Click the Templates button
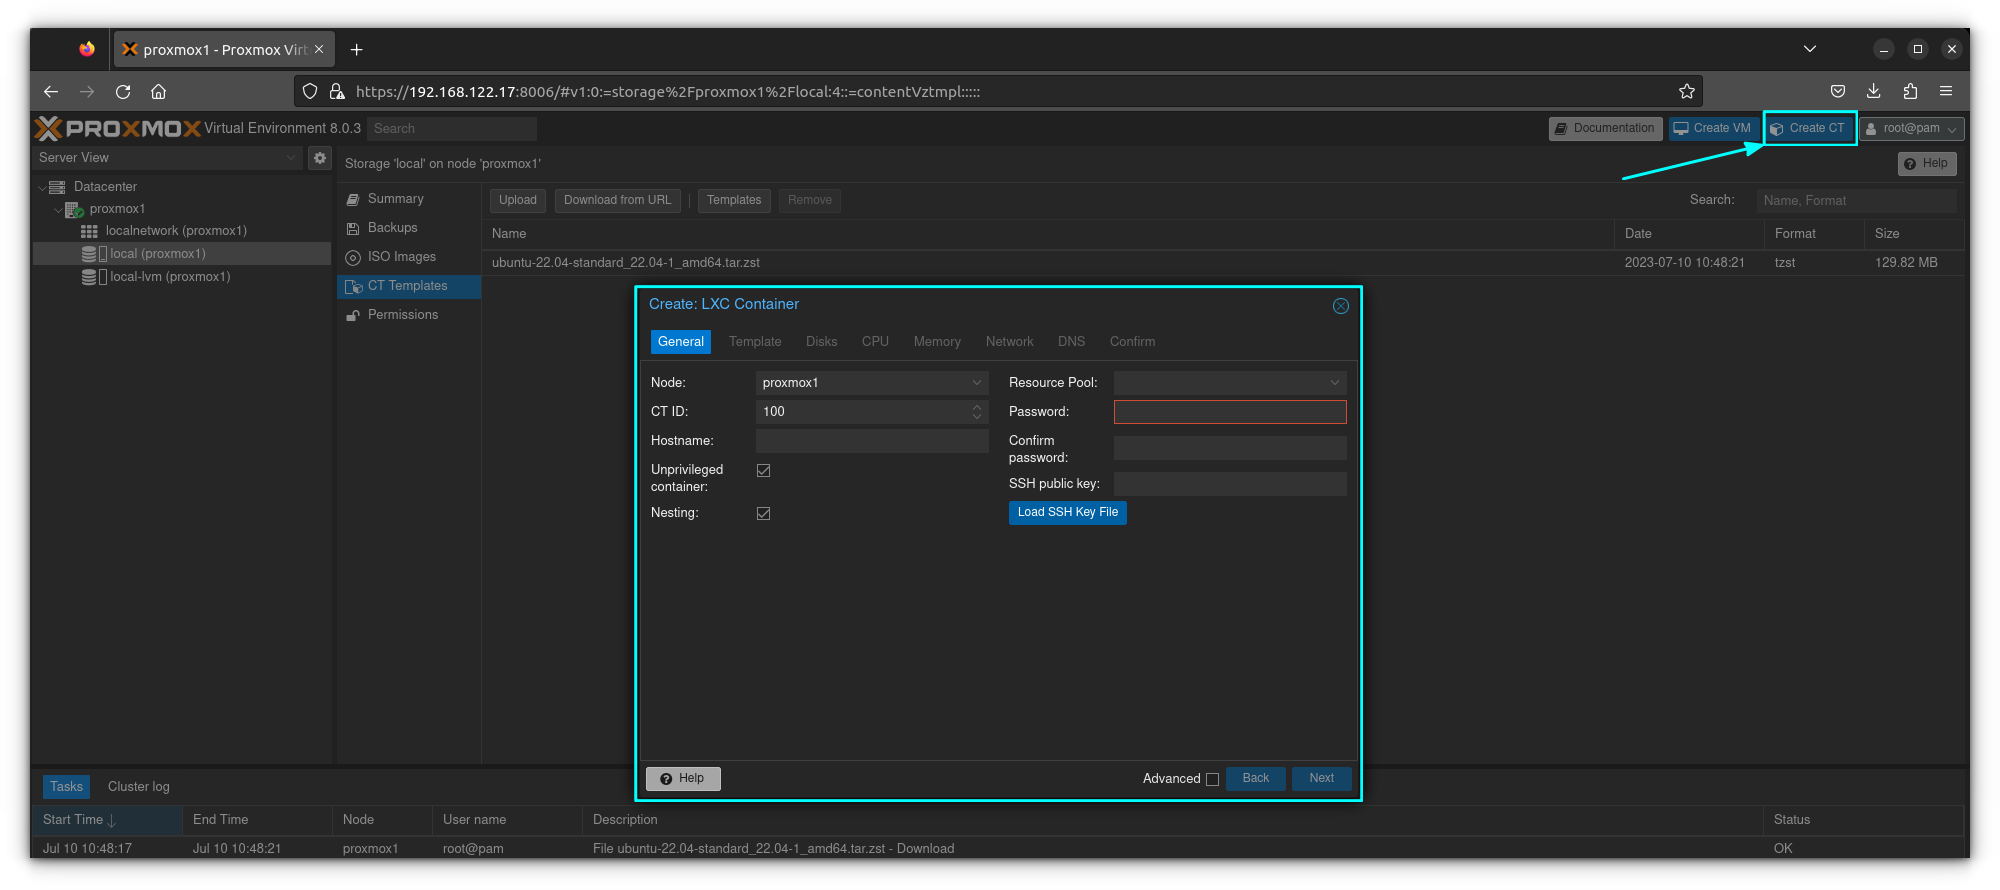 click(x=734, y=200)
